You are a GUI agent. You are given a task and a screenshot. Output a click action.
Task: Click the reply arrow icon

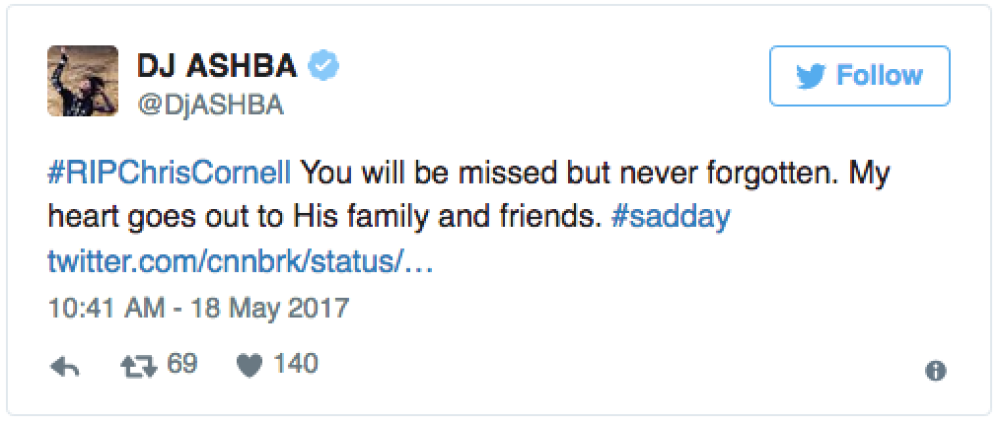(x=64, y=367)
